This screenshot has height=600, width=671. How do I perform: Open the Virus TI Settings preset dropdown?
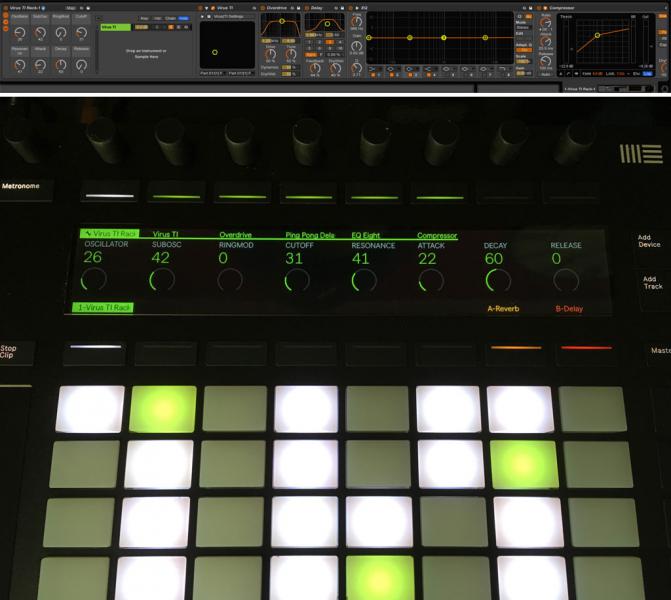pyautogui.click(x=233, y=16)
